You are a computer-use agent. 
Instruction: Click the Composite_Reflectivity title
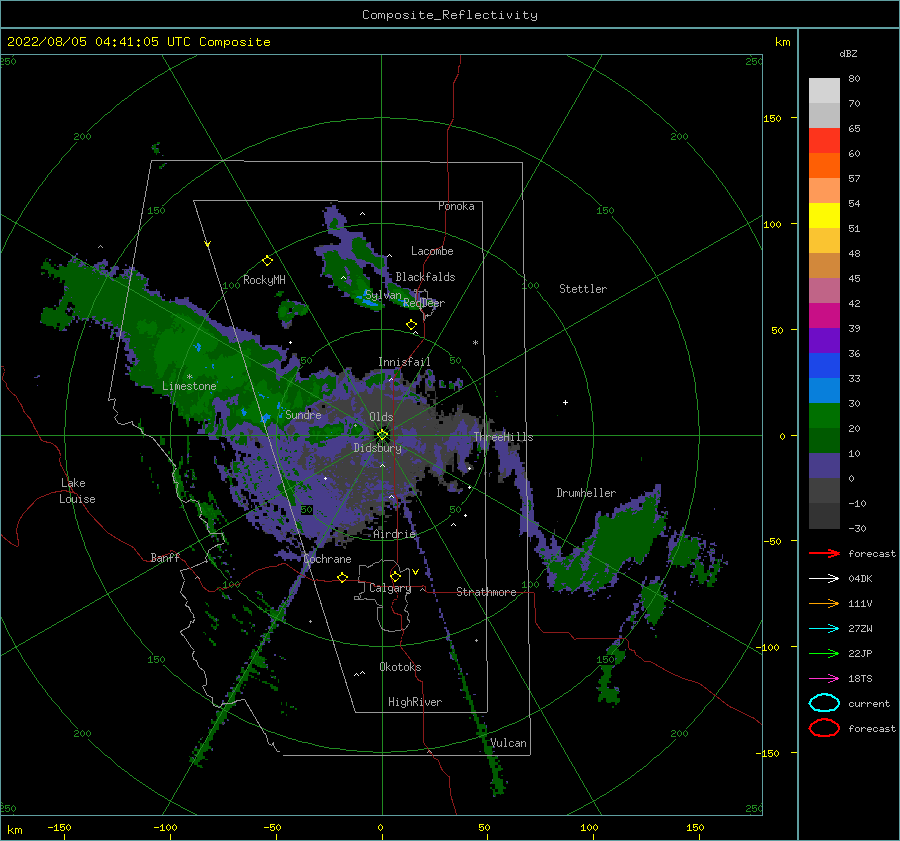450,15
